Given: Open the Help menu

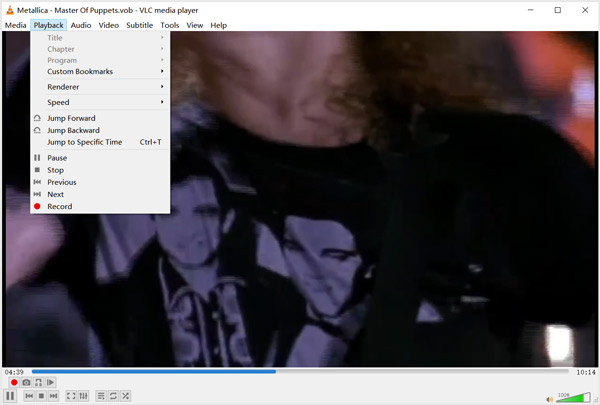Looking at the screenshot, I should [218, 25].
